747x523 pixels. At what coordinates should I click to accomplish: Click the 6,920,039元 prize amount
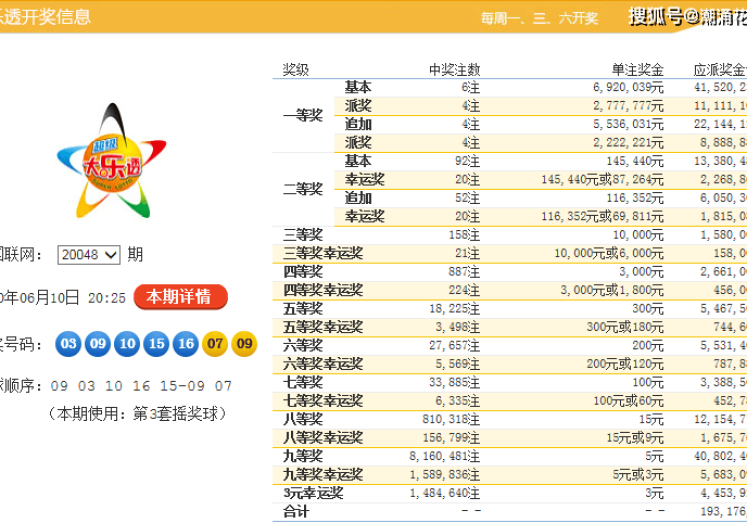(628, 87)
